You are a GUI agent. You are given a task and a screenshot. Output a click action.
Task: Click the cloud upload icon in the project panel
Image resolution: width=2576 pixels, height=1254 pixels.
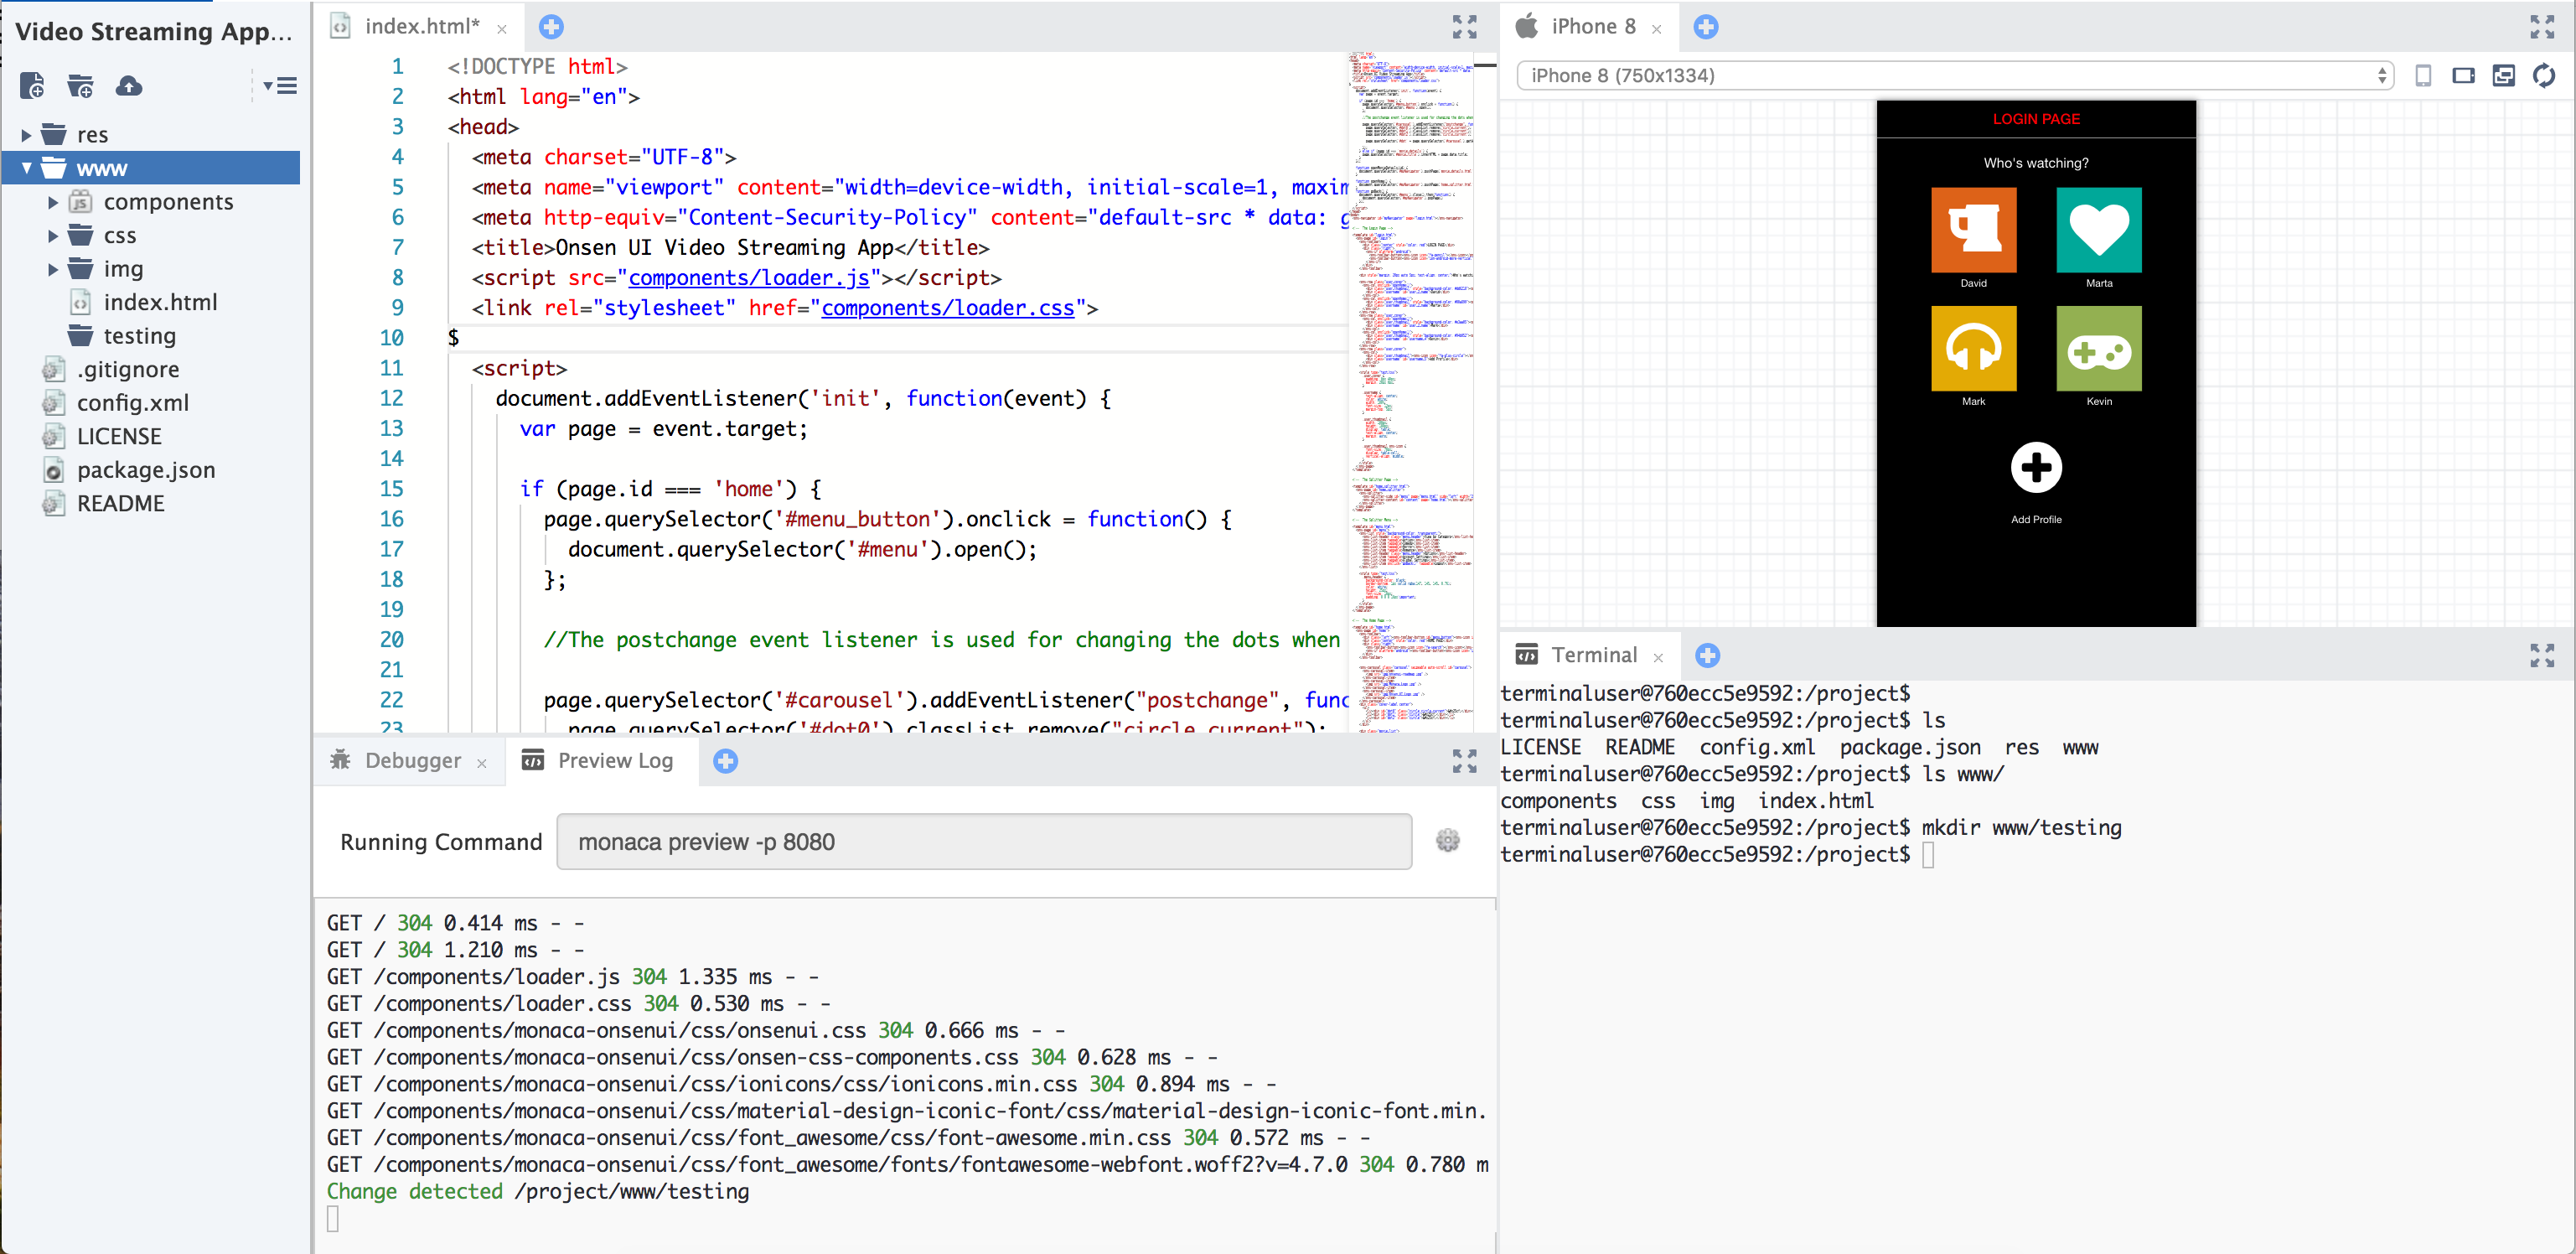coord(130,86)
